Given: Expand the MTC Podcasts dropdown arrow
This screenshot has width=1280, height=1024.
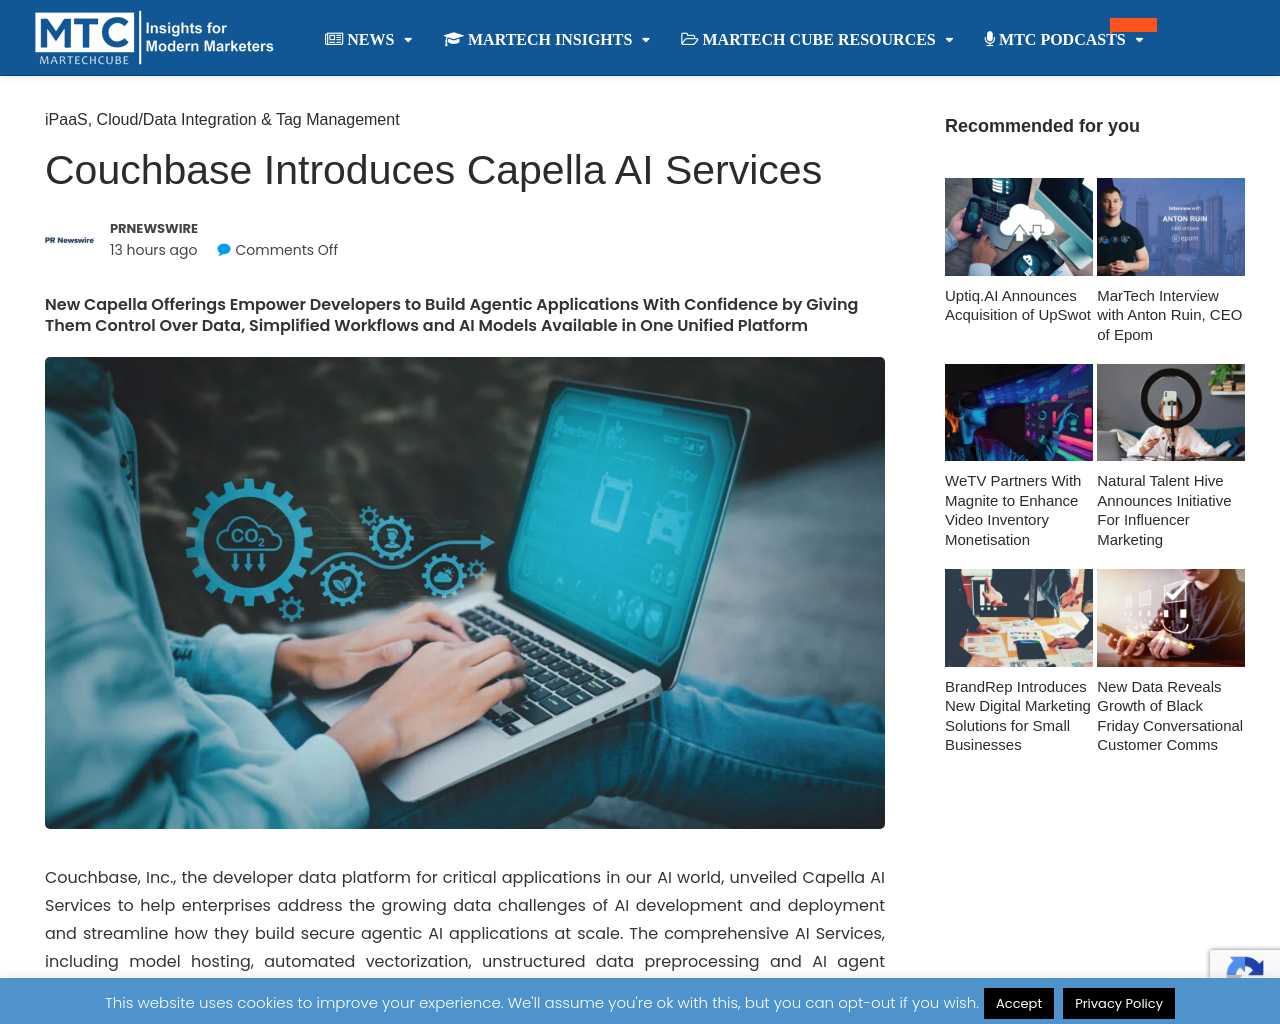Looking at the screenshot, I should pyautogui.click(x=1139, y=40).
